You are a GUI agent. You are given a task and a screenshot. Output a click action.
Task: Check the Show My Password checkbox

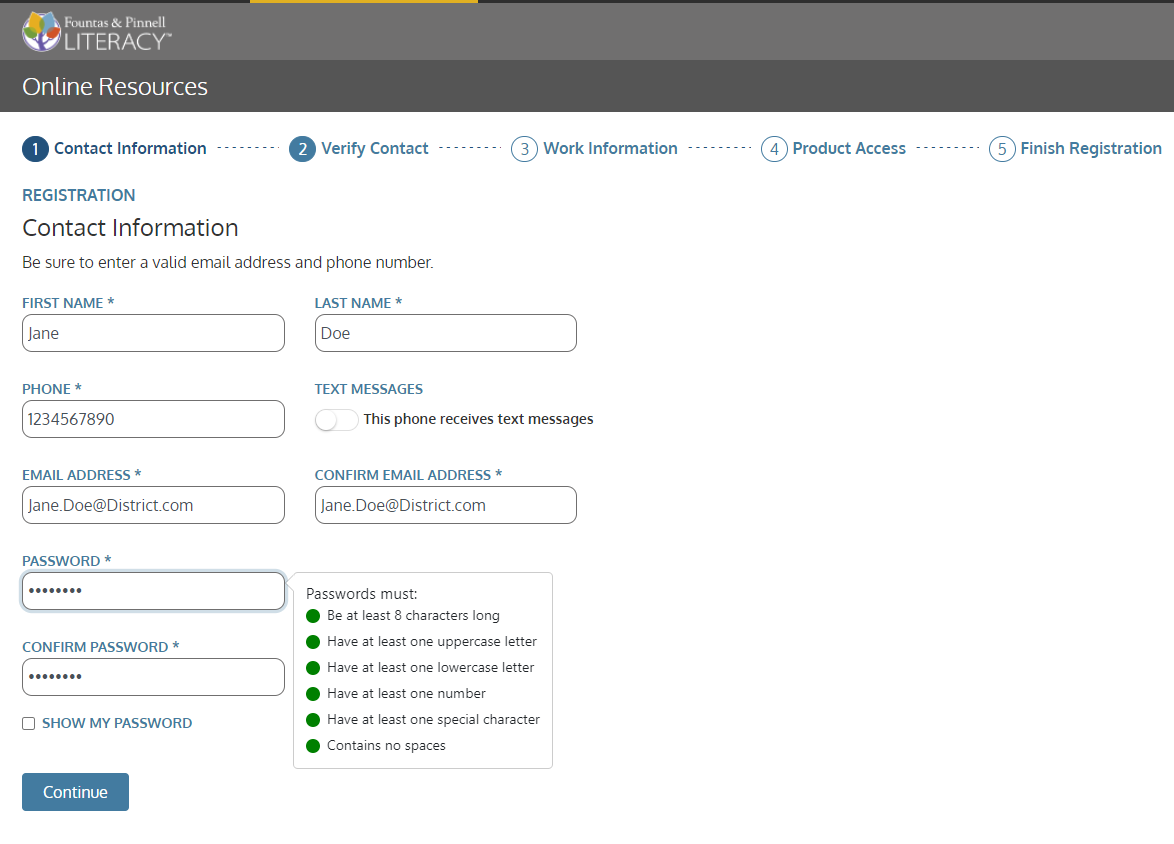[29, 724]
